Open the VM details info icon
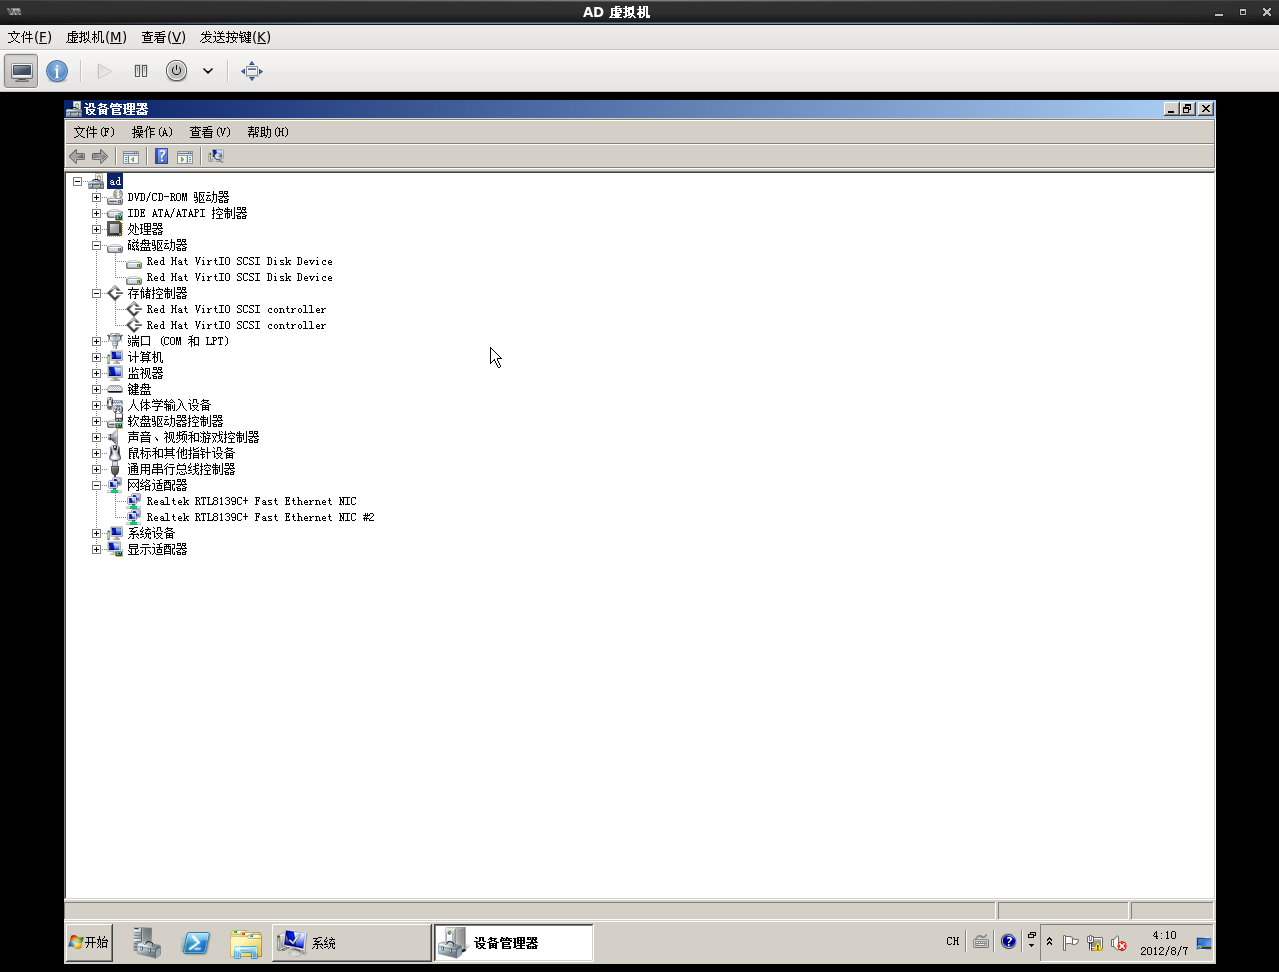The image size is (1279, 972). point(57,71)
